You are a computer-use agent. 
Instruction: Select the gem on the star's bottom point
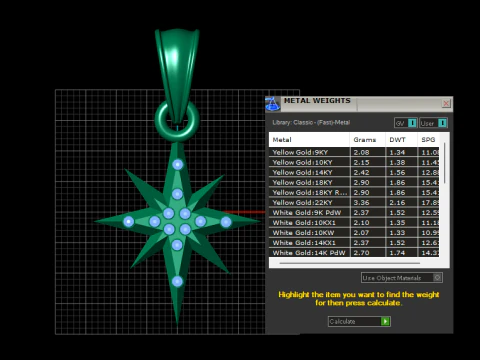click(177, 281)
